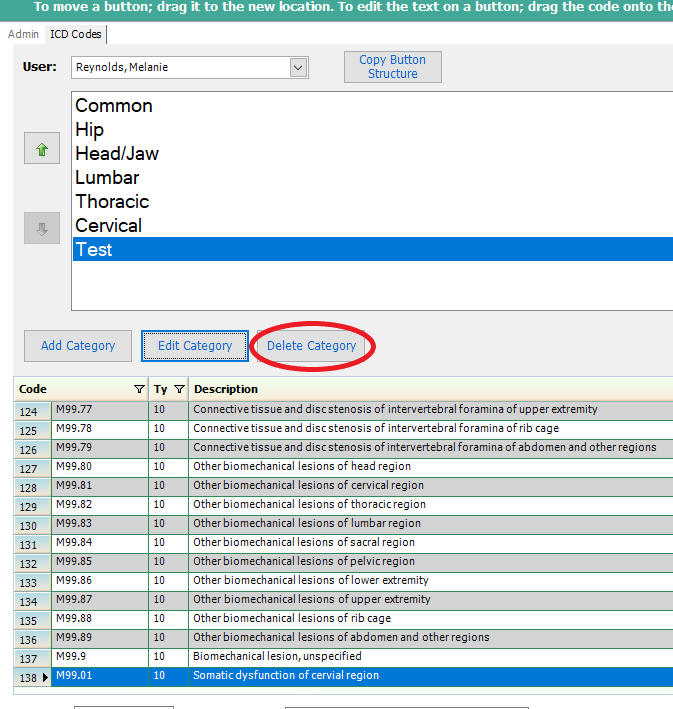
Task: Select the Lumbar category
Action: [x=107, y=178]
